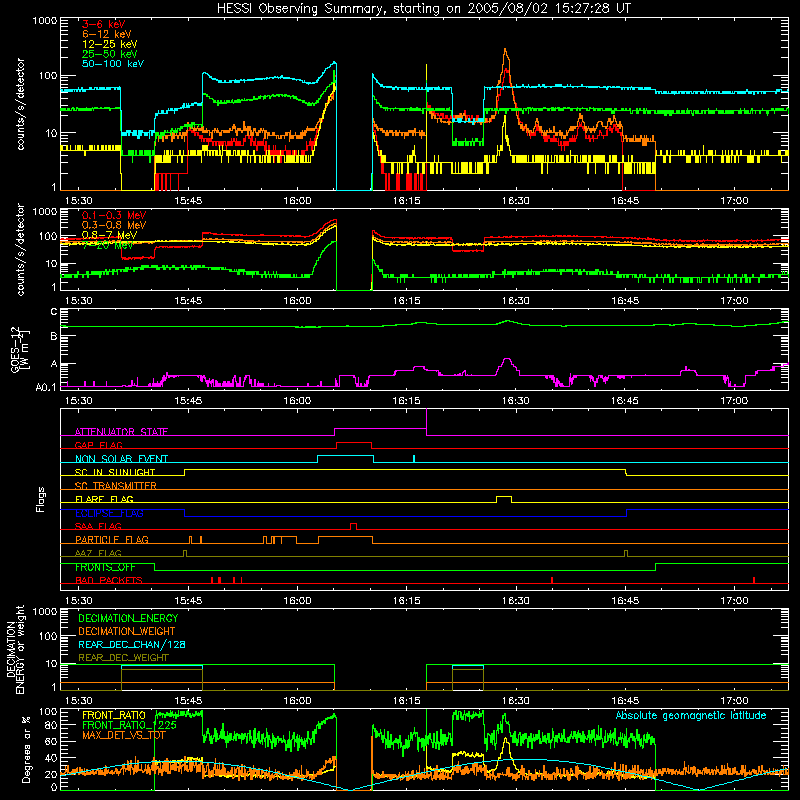This screenshot has width=800, height=800.
Task: Click the 17:00 tick label under the GOES panel
Action: click(x=734, y=401)
